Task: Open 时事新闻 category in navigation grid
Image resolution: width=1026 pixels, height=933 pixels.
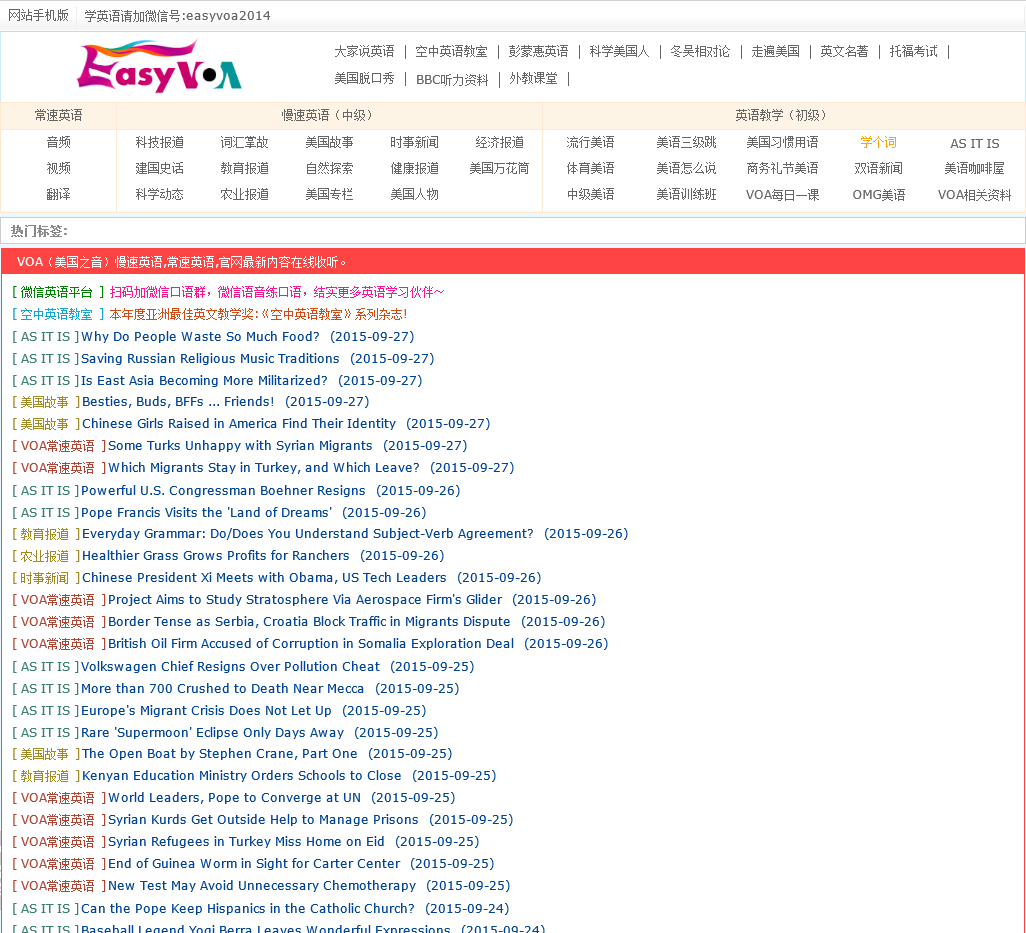Action: (415, 142)
